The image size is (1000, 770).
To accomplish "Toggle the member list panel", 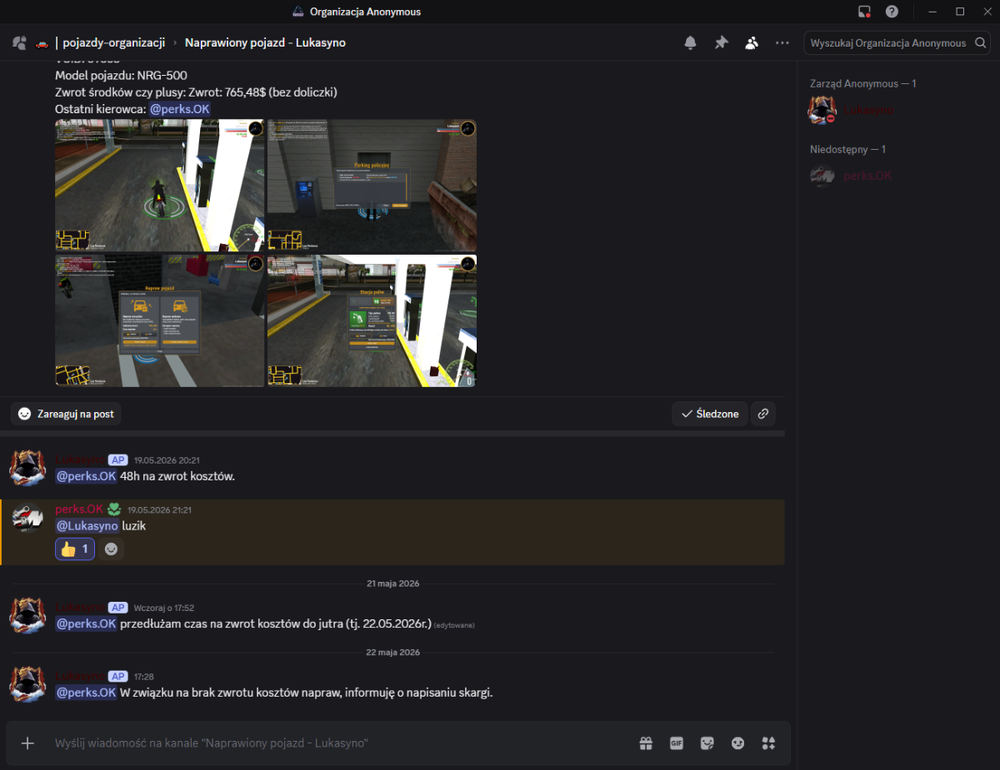I will click(752, 43).
